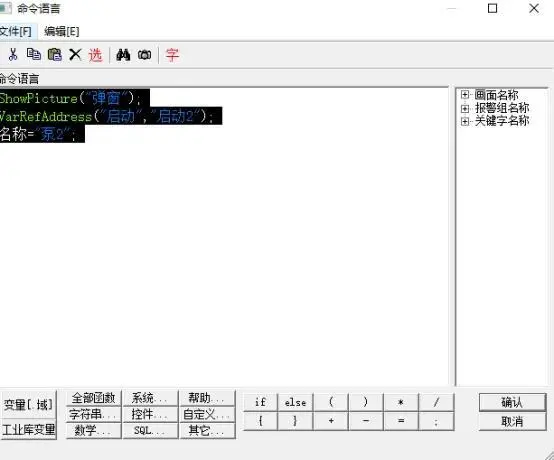Image resolution: width=554 pixels, height=460 pixels.
Task: Insert the if keyword
Action: (x=260, y=402)
